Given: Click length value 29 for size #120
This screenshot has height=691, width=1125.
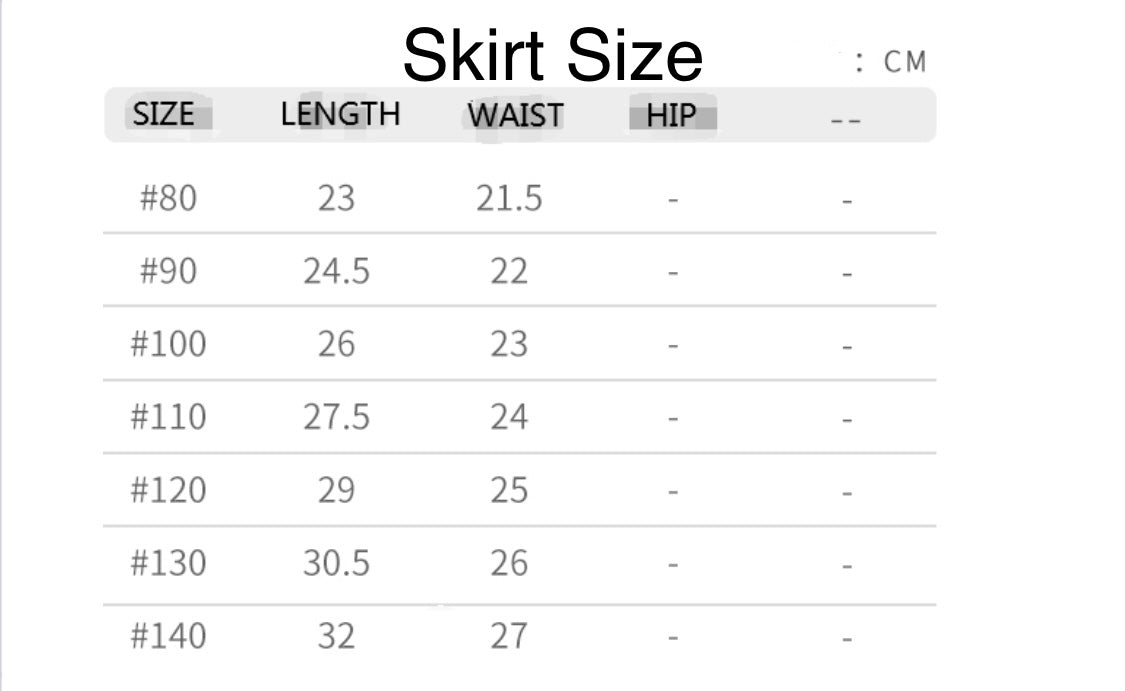Looking at the screenshot, I should [x=336, y=490].
